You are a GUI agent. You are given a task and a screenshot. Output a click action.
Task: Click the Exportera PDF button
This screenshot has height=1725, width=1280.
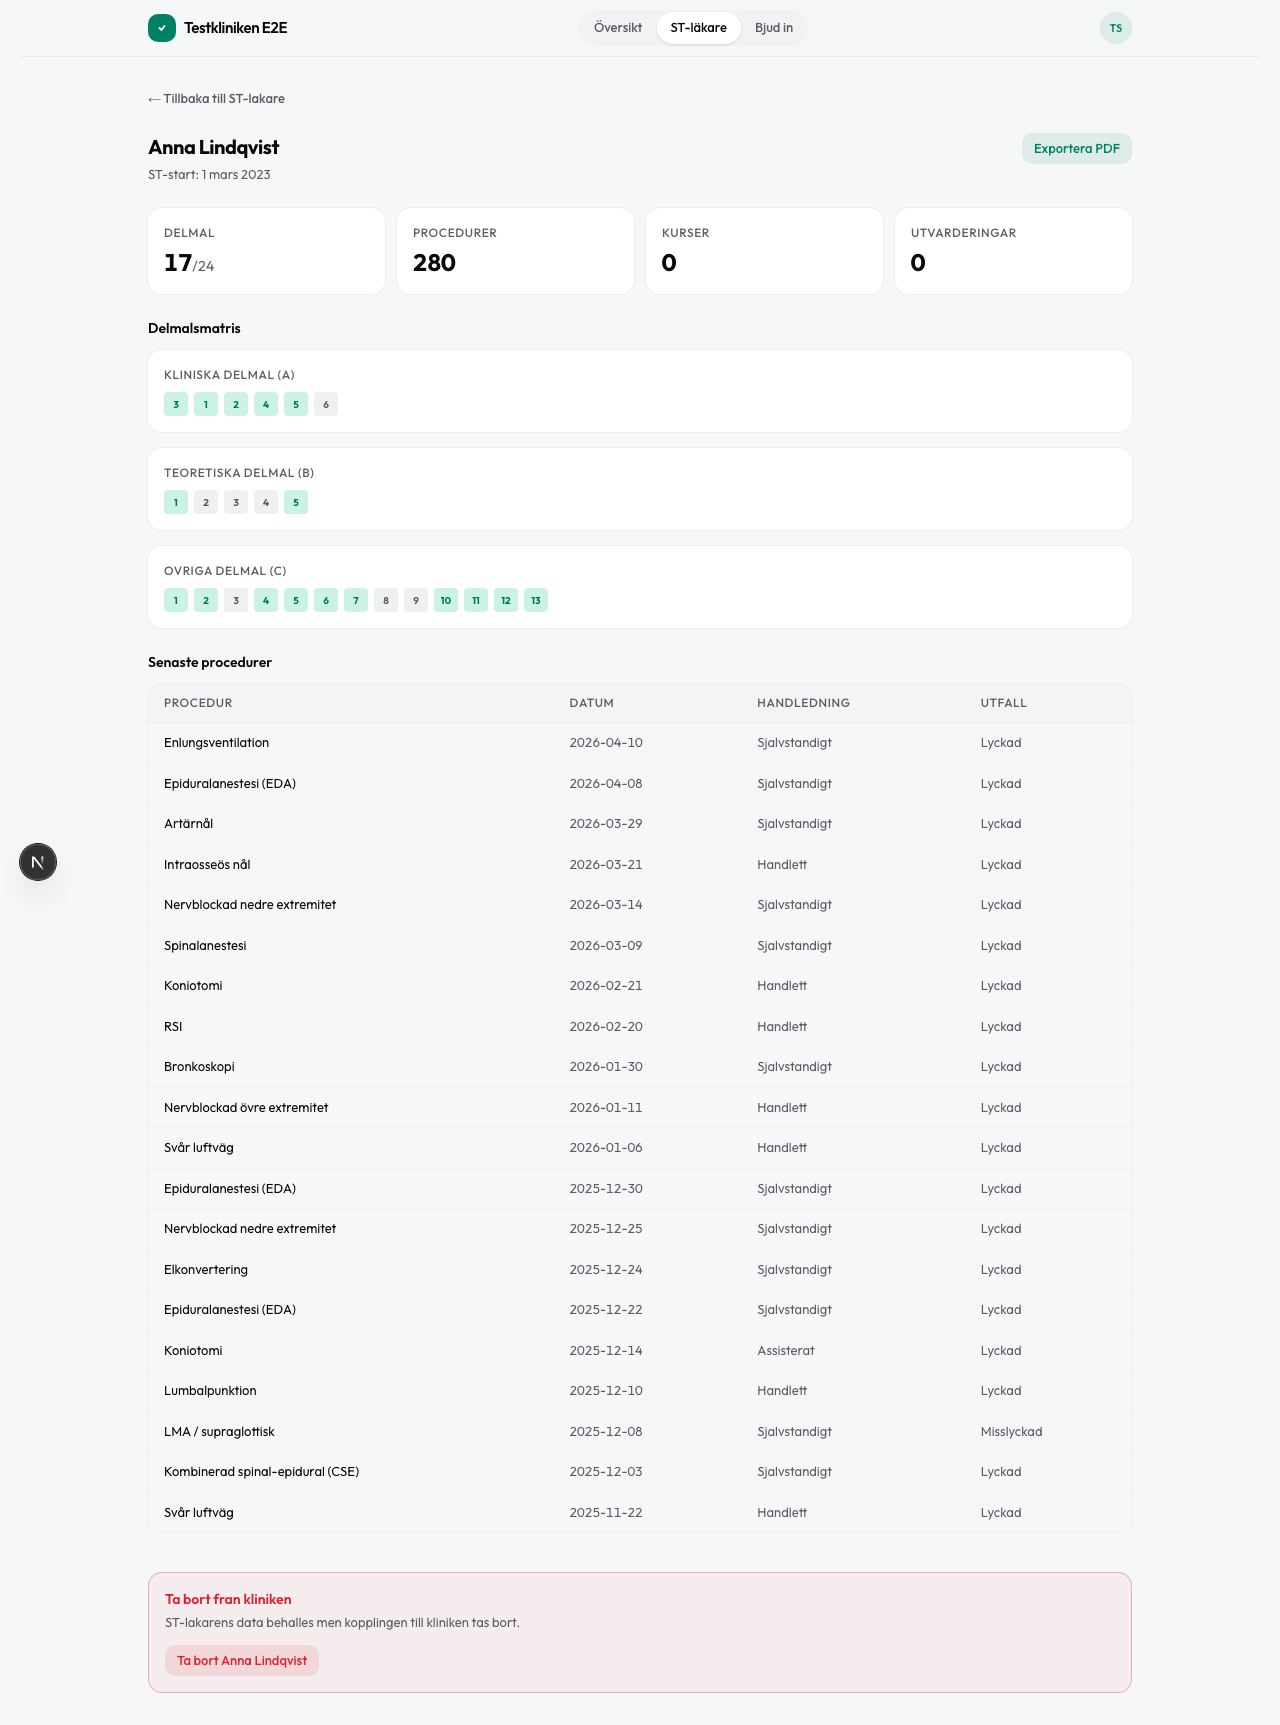(1076, 149)
